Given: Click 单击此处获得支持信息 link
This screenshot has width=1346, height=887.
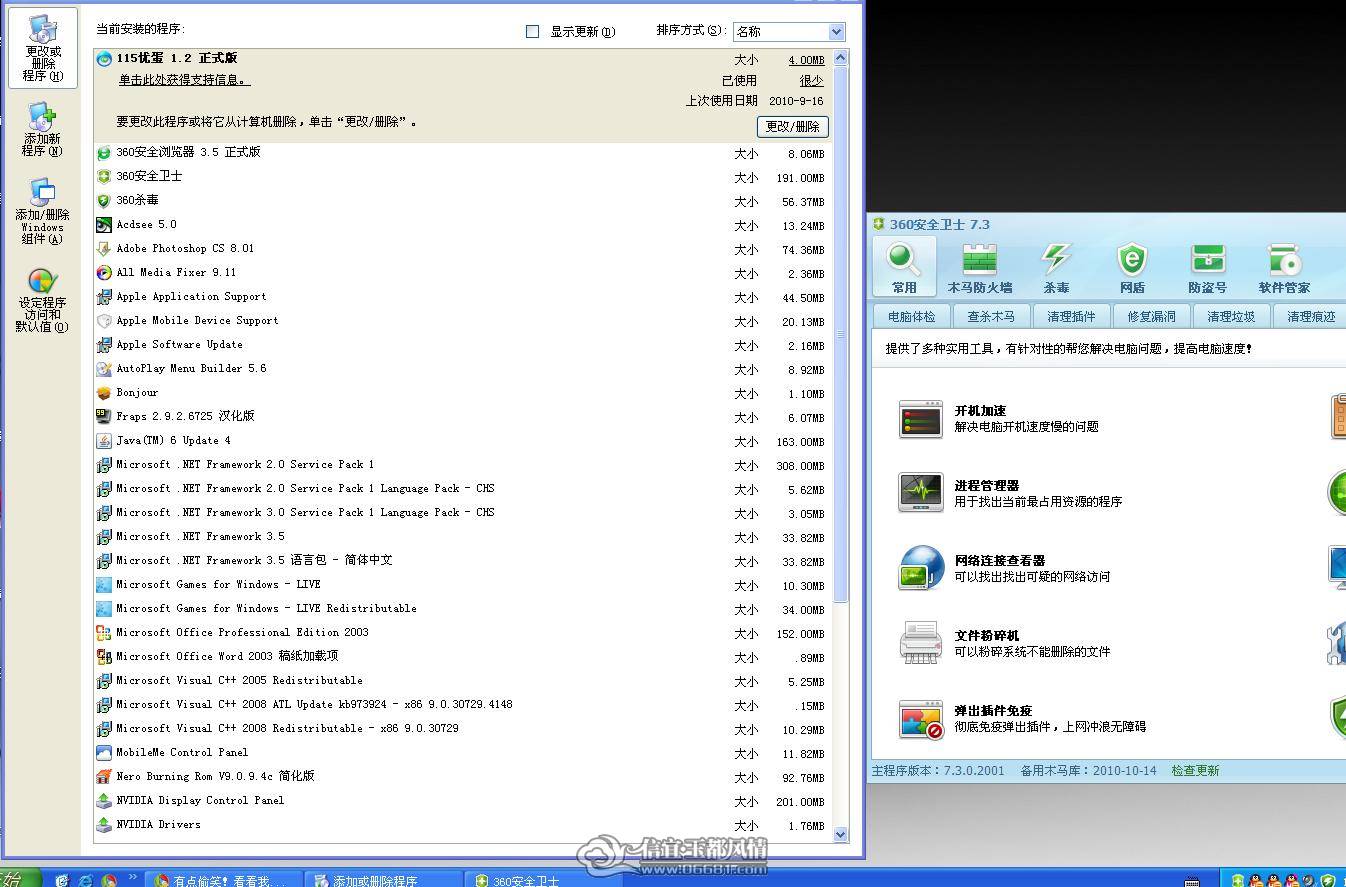Looking at the screenshot, I should [x=184, y=80].
